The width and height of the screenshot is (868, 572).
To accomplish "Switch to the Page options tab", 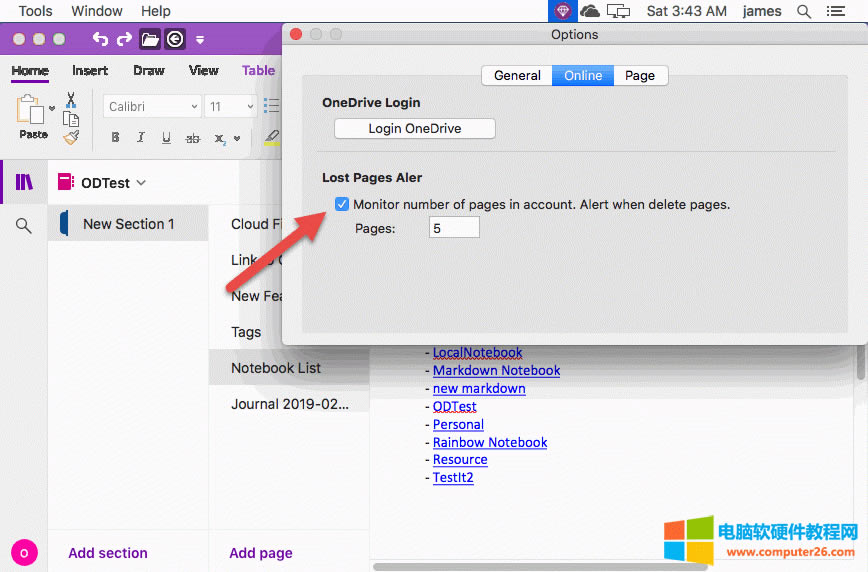I will (640, 75).
